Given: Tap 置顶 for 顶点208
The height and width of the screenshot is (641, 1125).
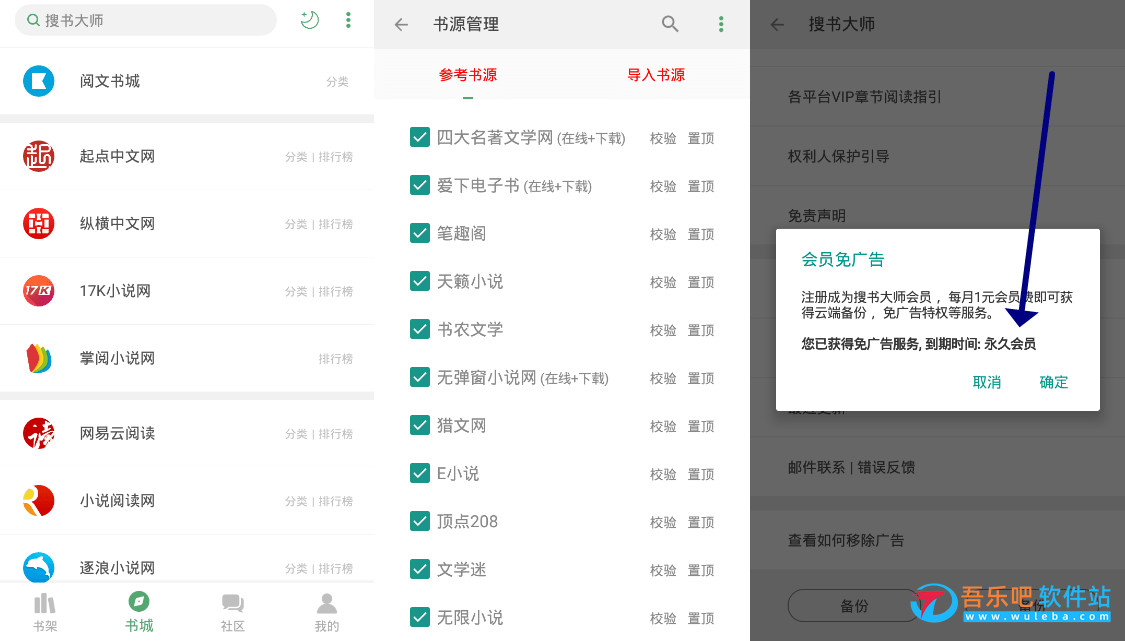Looking at the screenshot, I should point(701,523).
